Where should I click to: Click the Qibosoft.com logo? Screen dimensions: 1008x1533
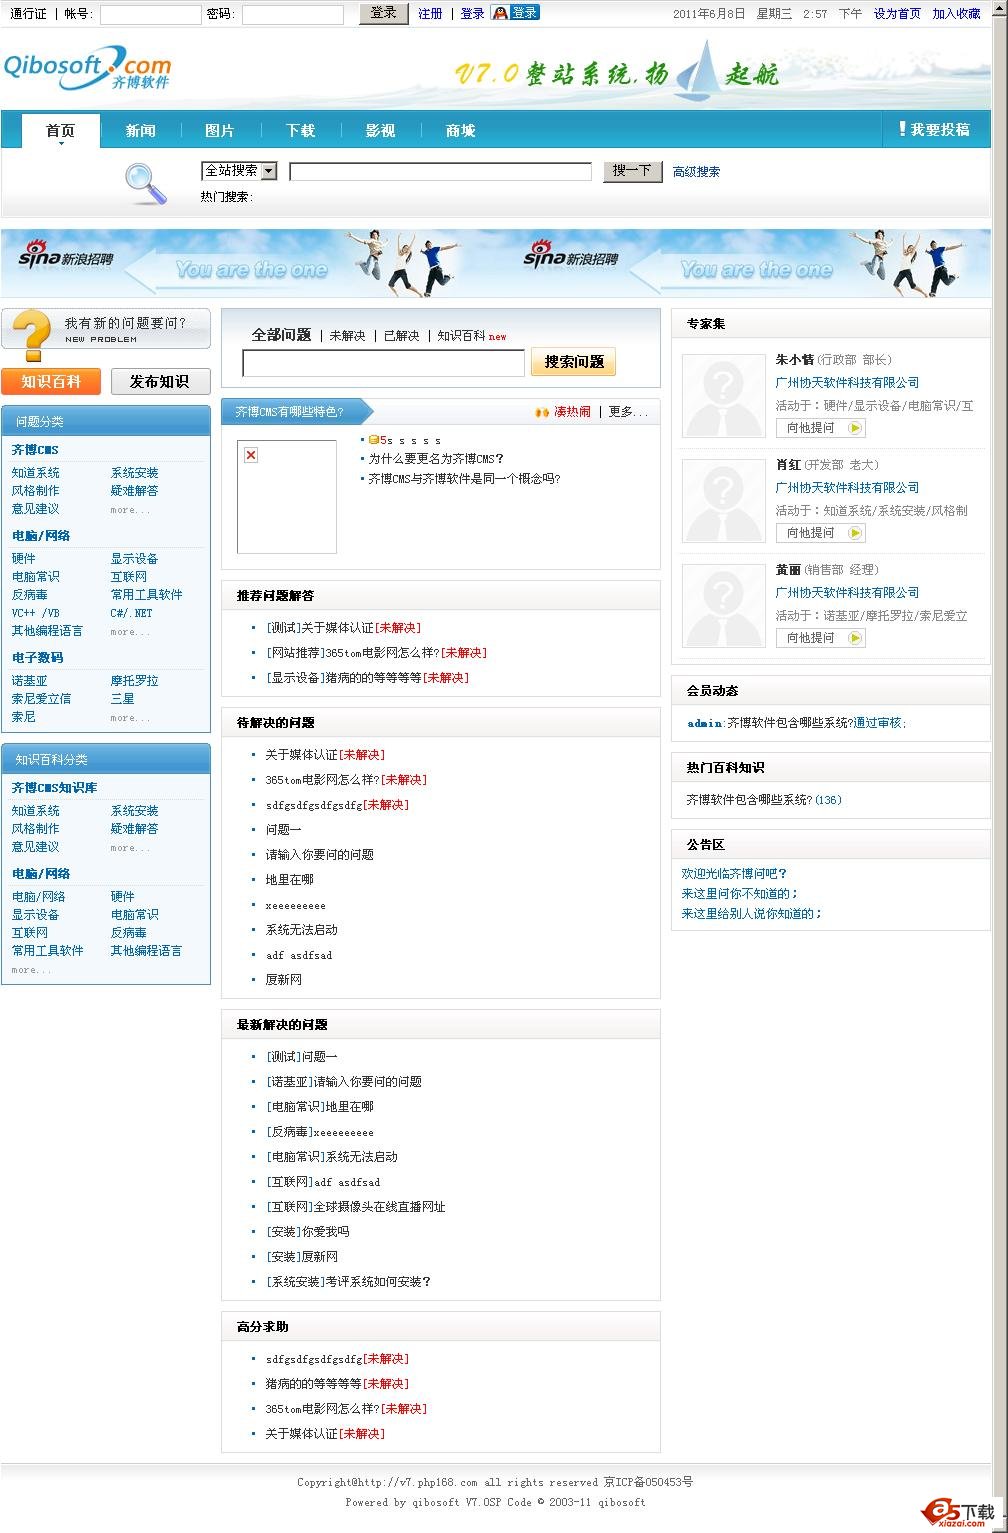[87, 68]
